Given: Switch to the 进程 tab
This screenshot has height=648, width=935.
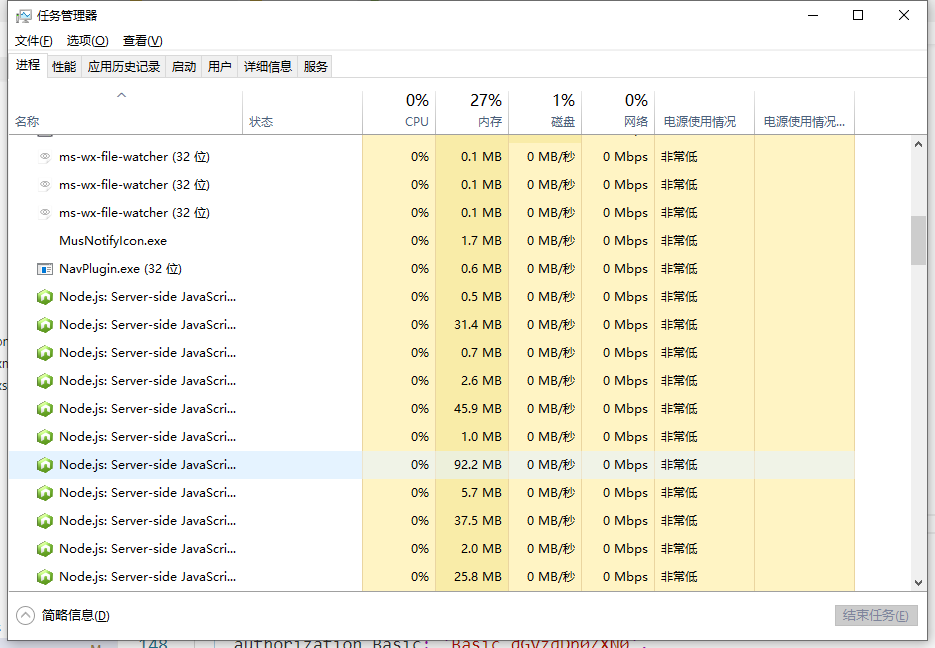Looking at the screenshot, I should 28,65.
